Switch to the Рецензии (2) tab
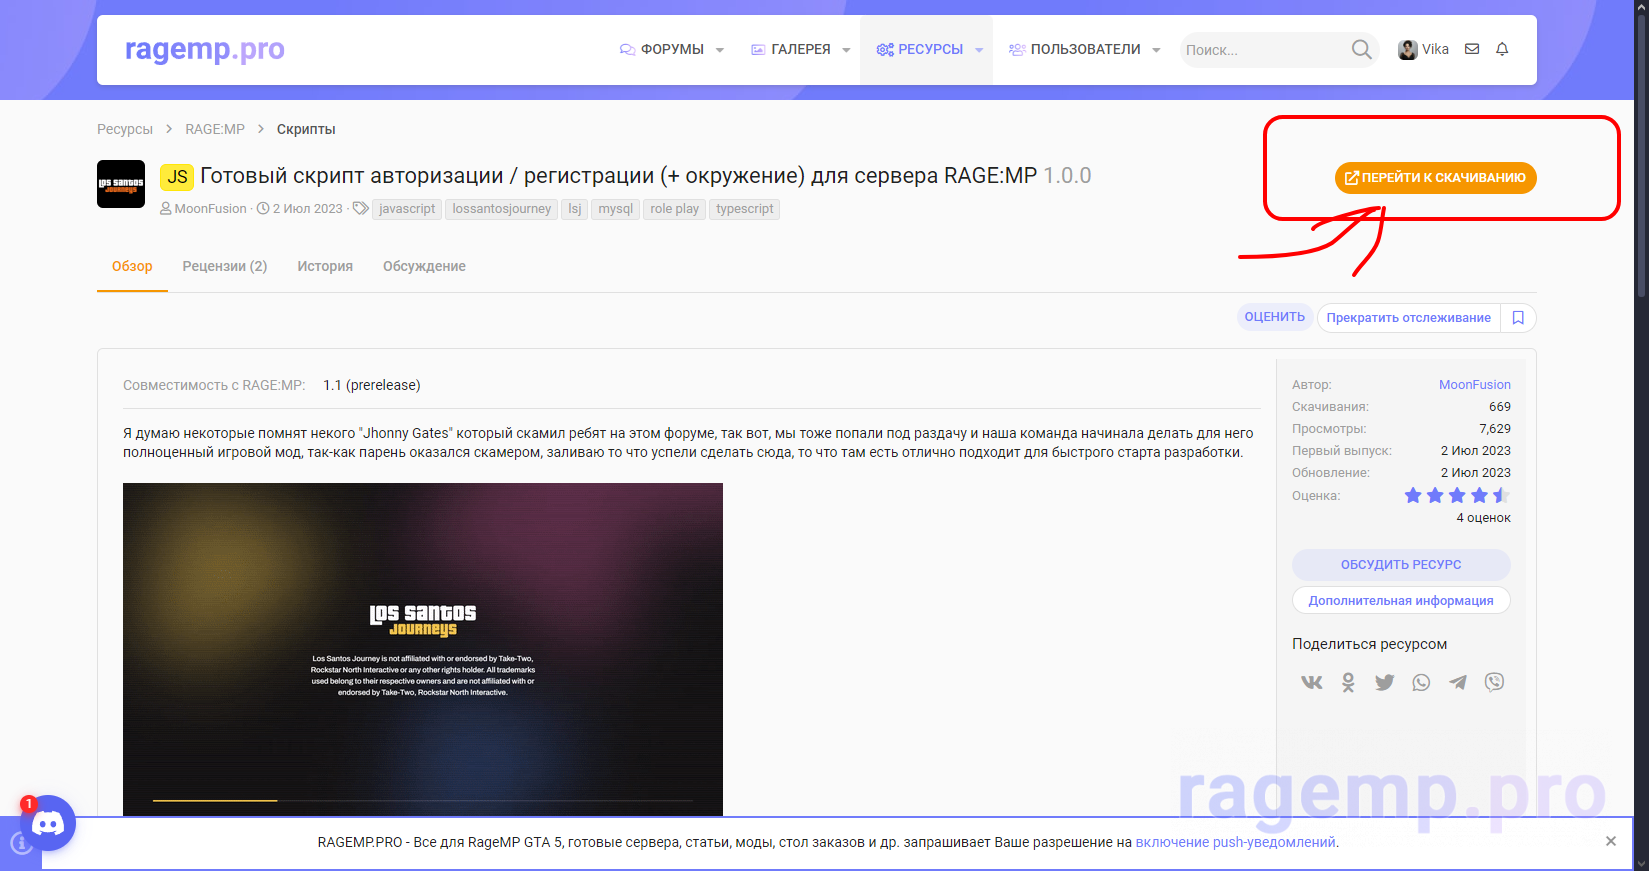 225,266
